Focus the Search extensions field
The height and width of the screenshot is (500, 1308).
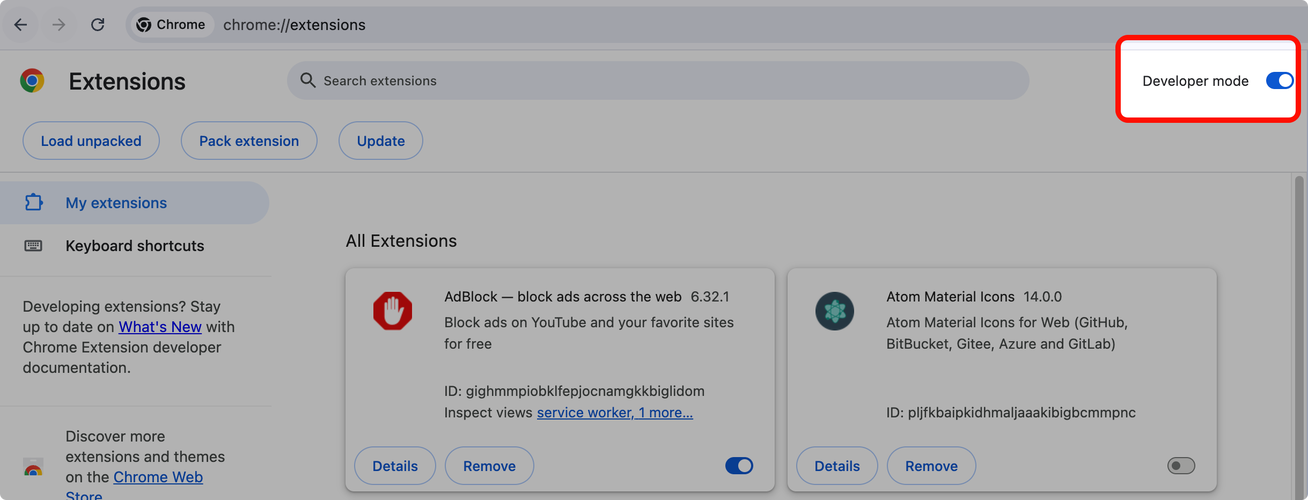(x=660, y=81)
